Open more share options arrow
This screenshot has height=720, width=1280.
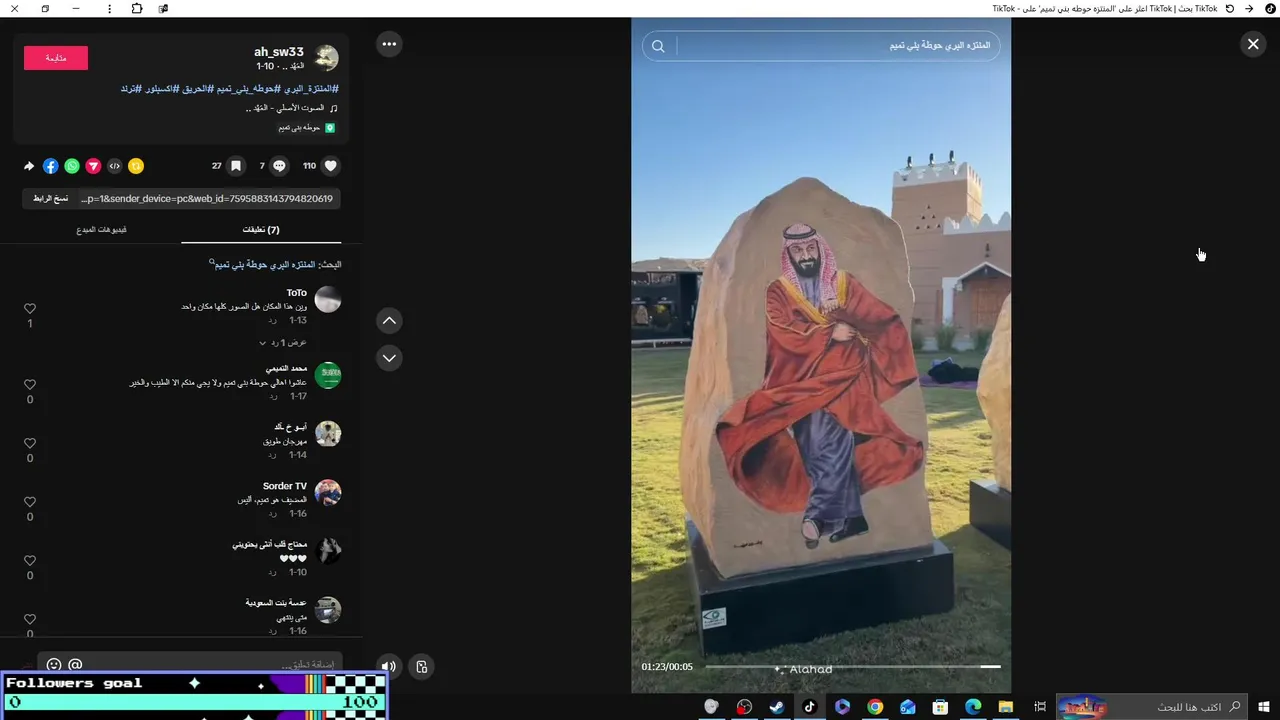(x=29, y=166)
